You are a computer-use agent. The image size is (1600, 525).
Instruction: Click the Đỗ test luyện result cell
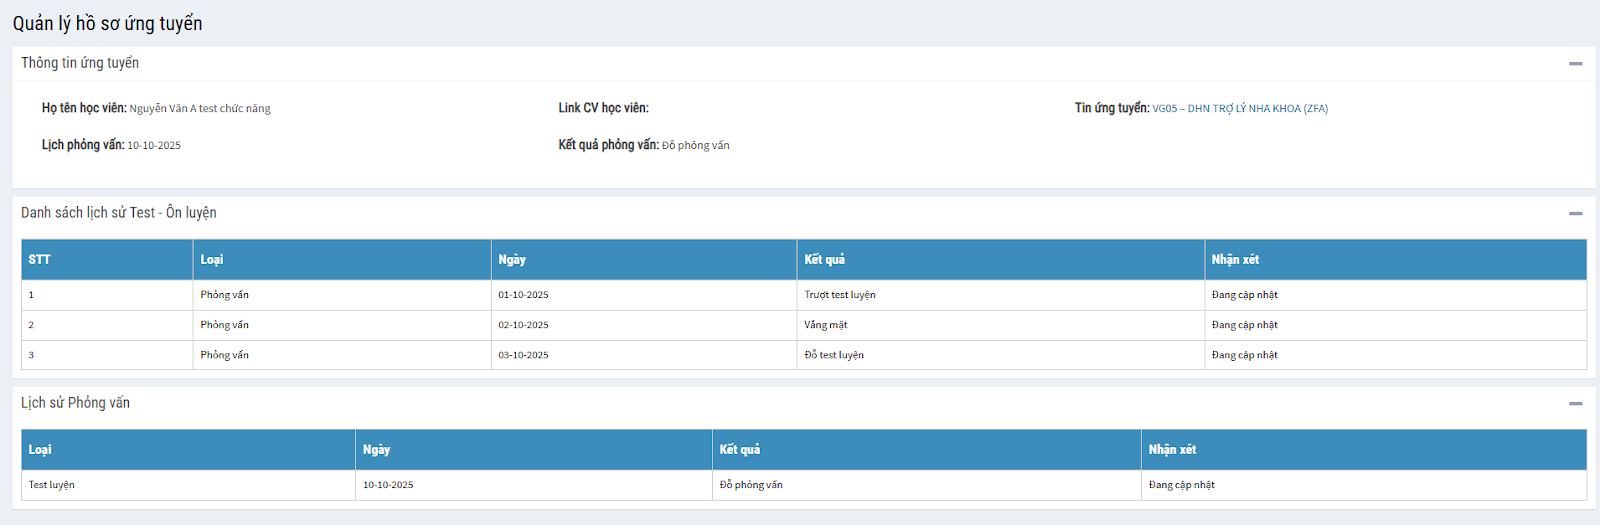[834, 355]
